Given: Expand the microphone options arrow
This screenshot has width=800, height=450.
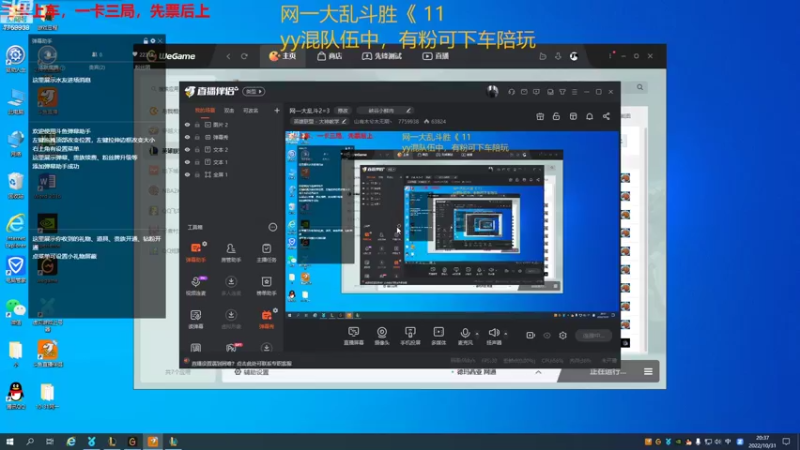Looking at the screenshot, I should coord(477,334).
